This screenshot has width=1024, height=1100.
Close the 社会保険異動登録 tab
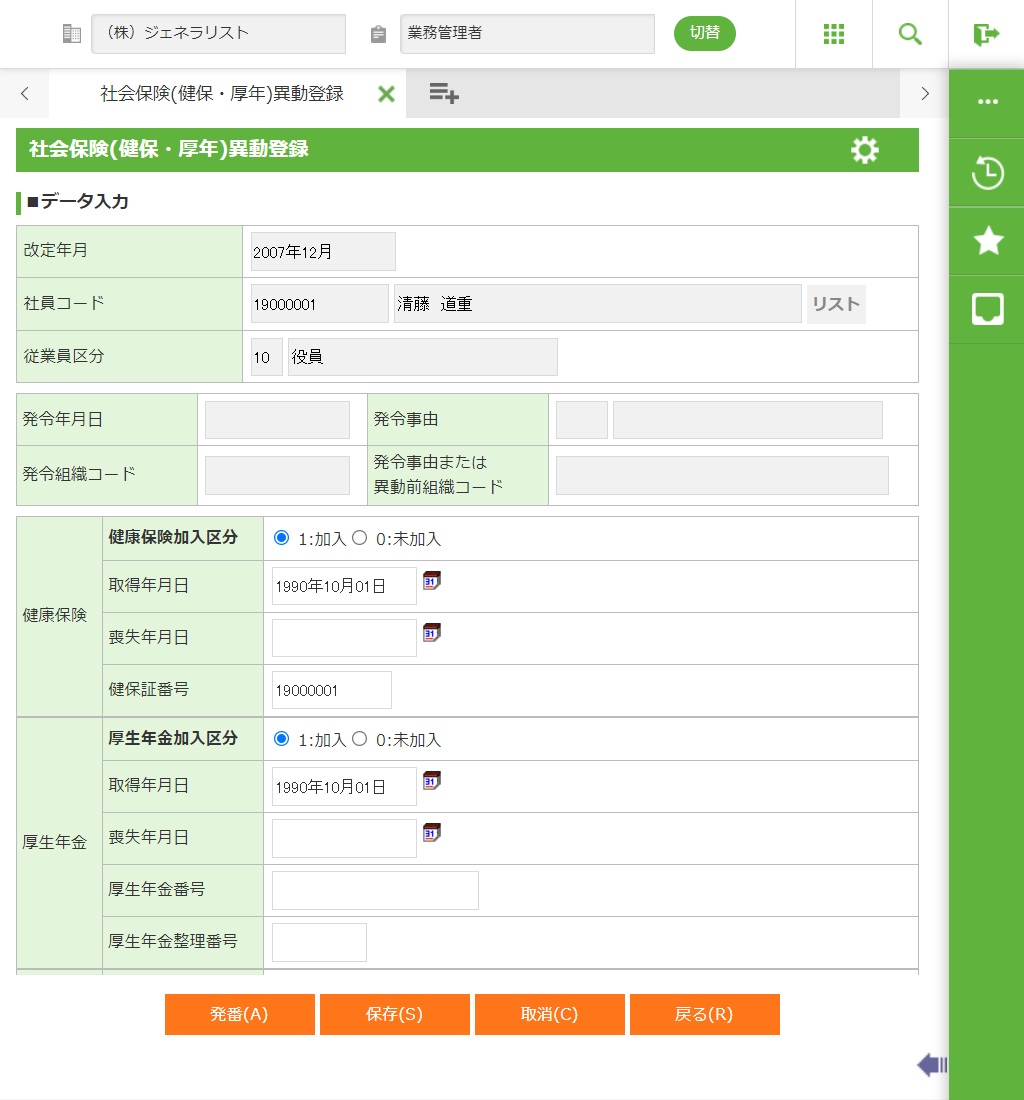(386, 94)
